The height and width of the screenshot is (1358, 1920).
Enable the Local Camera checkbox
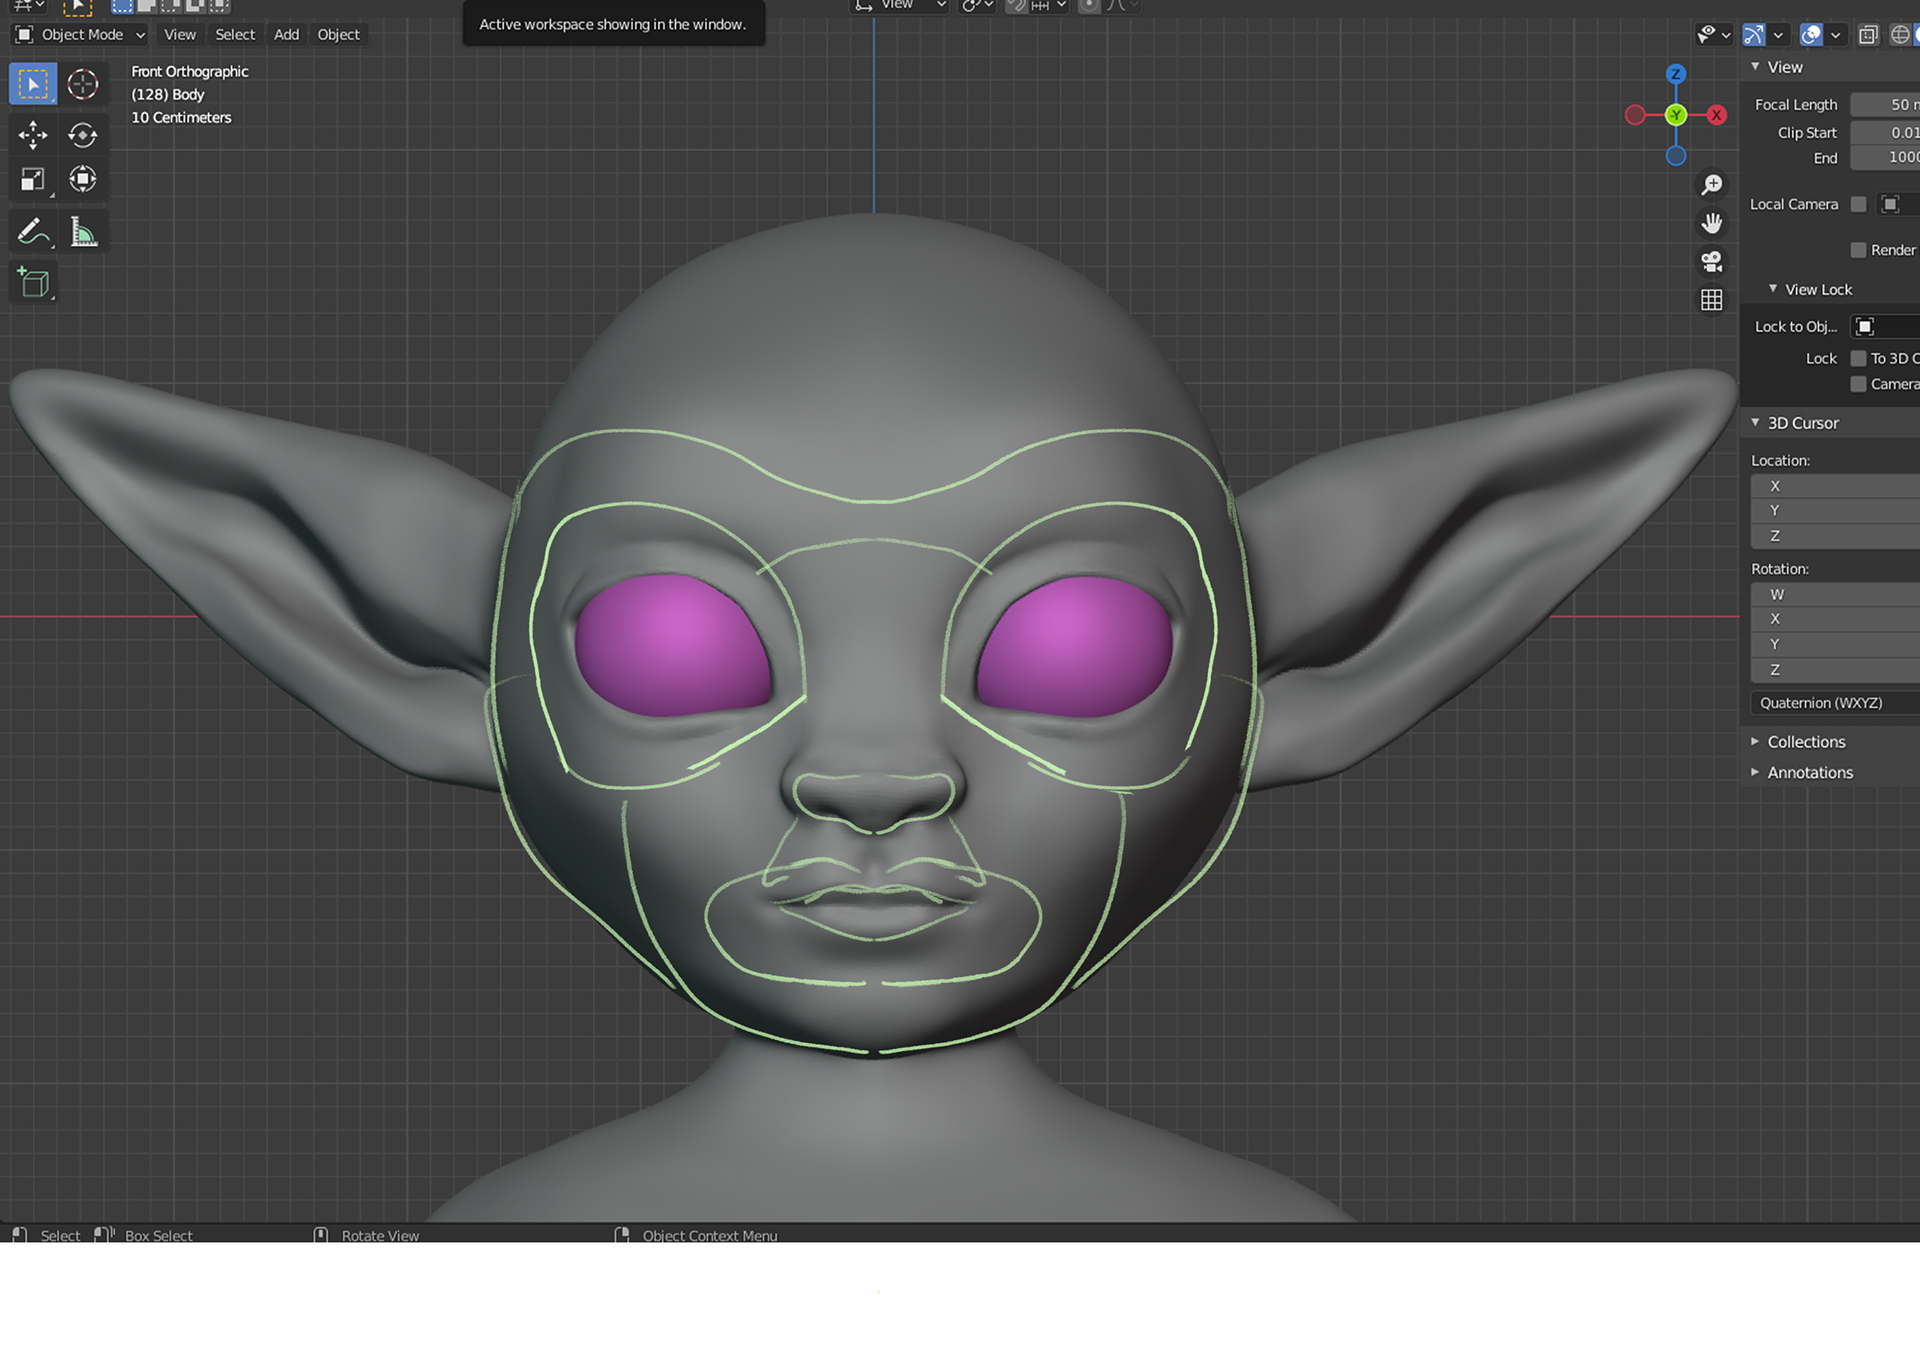pyautogui.click(x=1859, y=204)
